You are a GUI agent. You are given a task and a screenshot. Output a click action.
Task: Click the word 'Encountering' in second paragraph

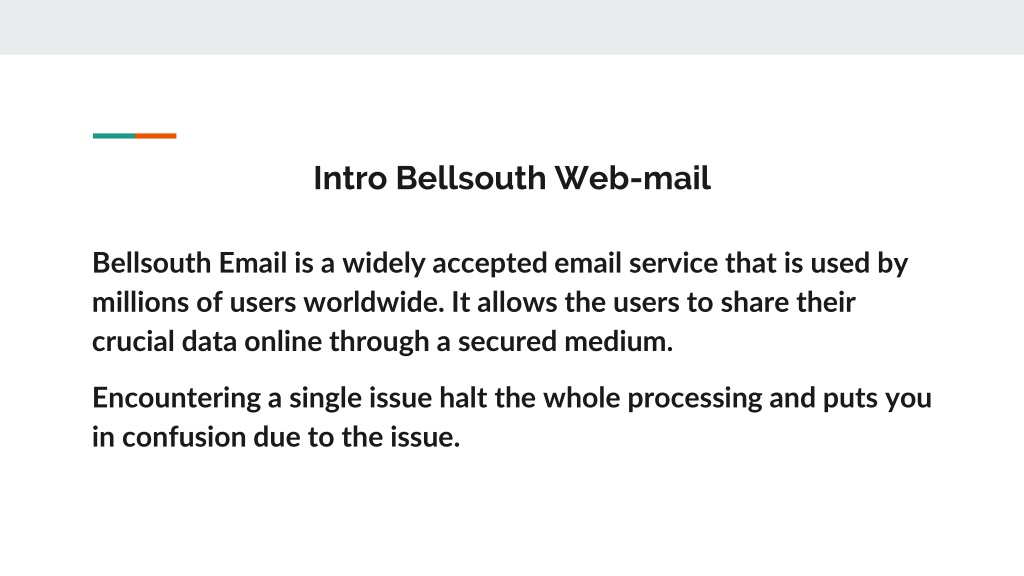tap(176, 398)
